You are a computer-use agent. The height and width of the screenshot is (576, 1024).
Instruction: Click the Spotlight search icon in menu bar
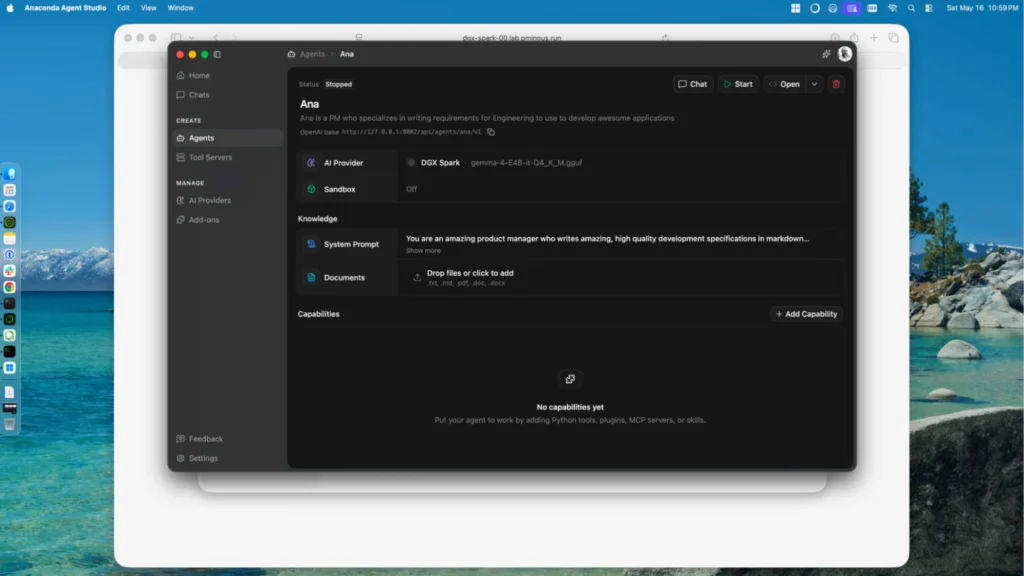pos(911,8)
